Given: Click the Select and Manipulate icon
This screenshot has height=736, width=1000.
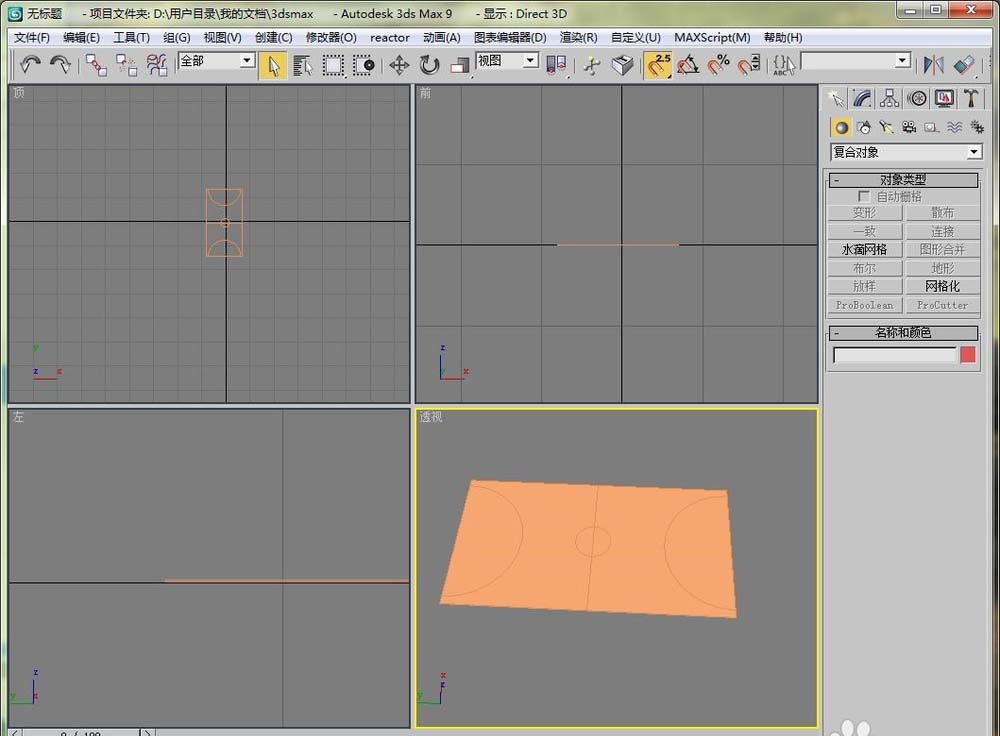Looking at the screenshot, I should [x=592, y=65].
